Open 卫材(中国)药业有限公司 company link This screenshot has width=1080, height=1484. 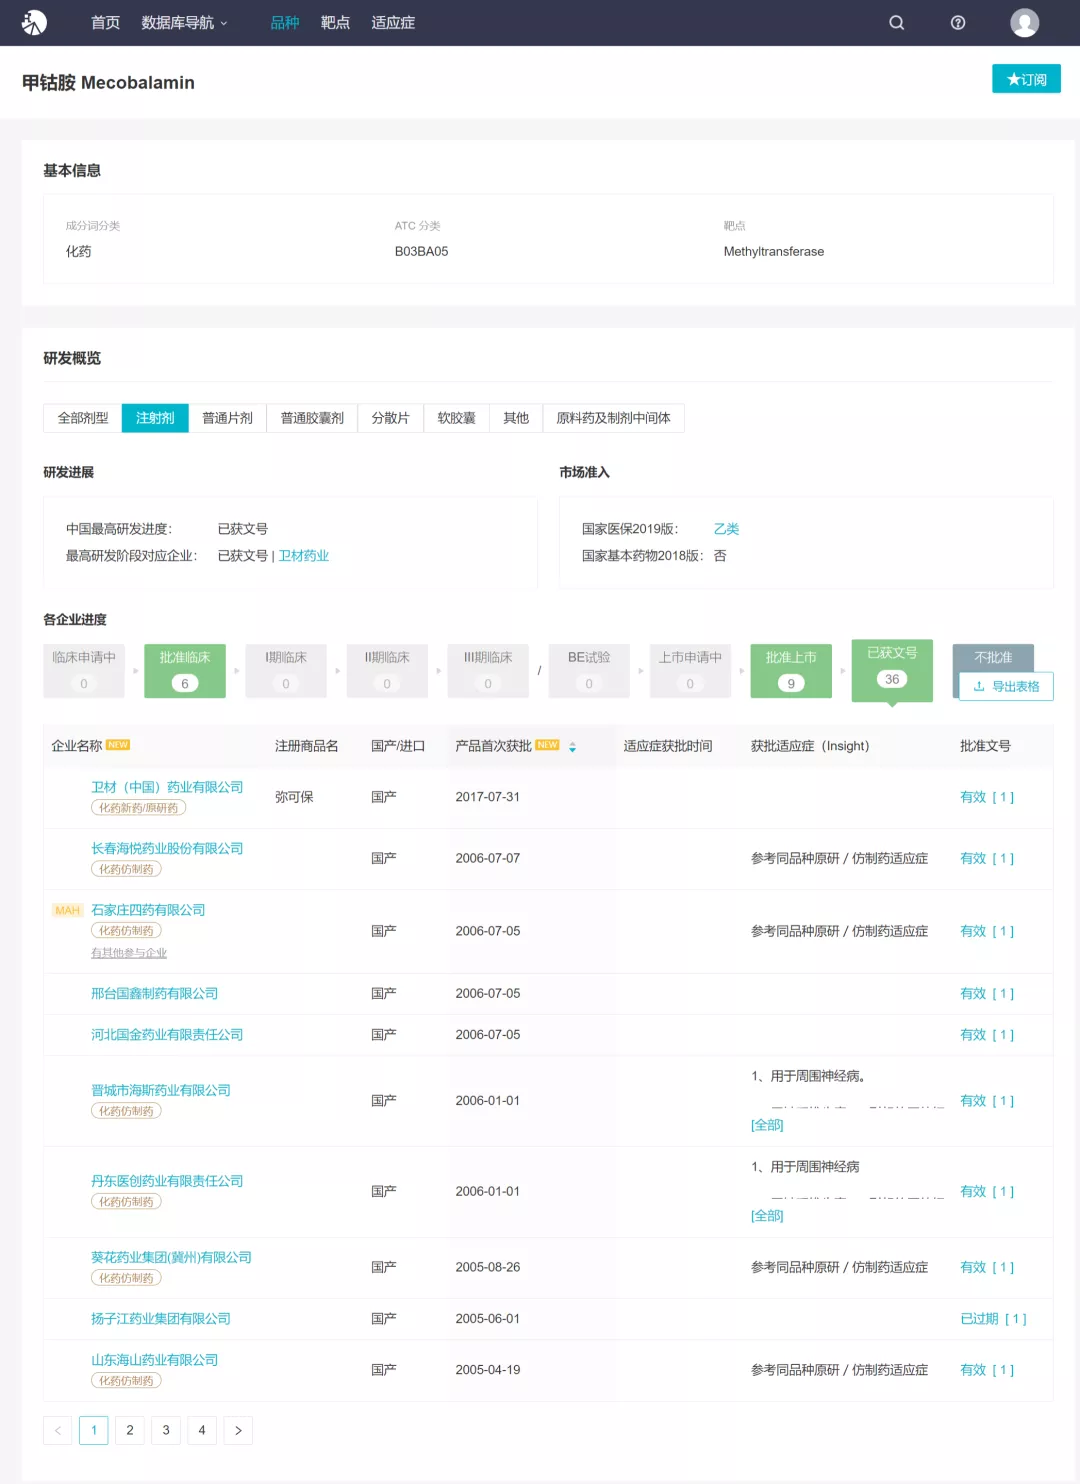[x=167, y=787]
